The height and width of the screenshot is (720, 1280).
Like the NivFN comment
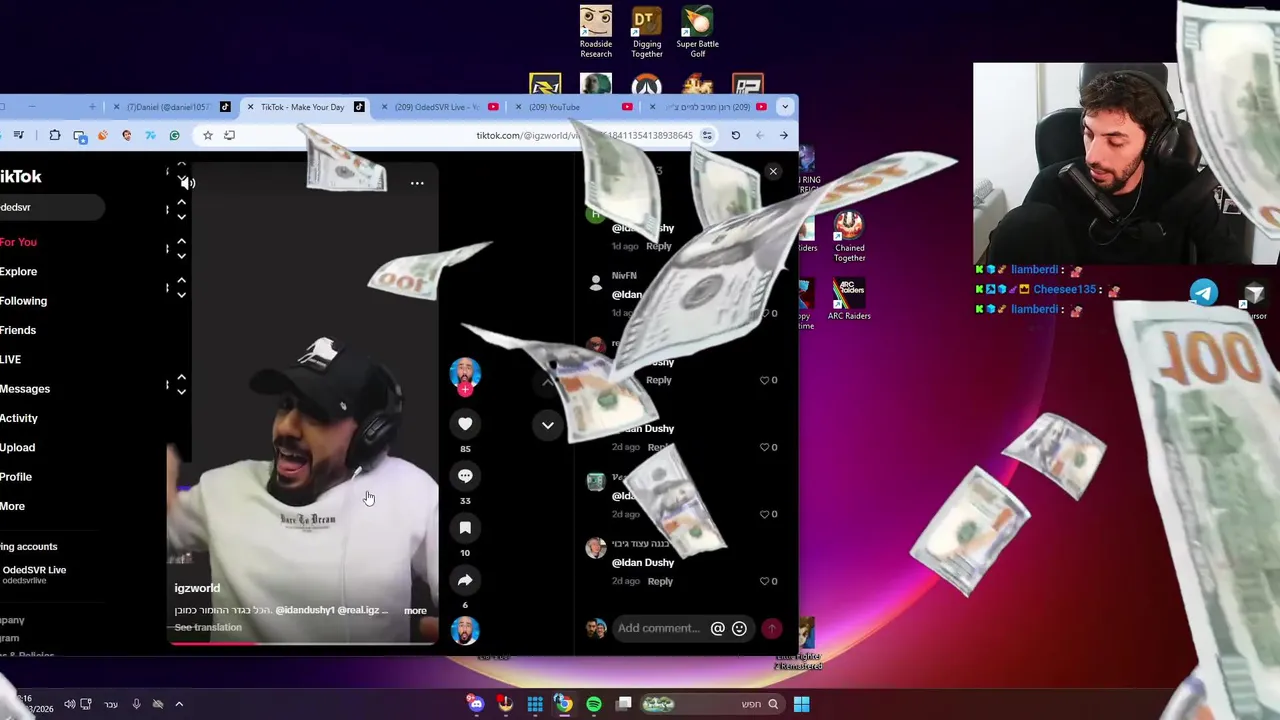(768, 313)
